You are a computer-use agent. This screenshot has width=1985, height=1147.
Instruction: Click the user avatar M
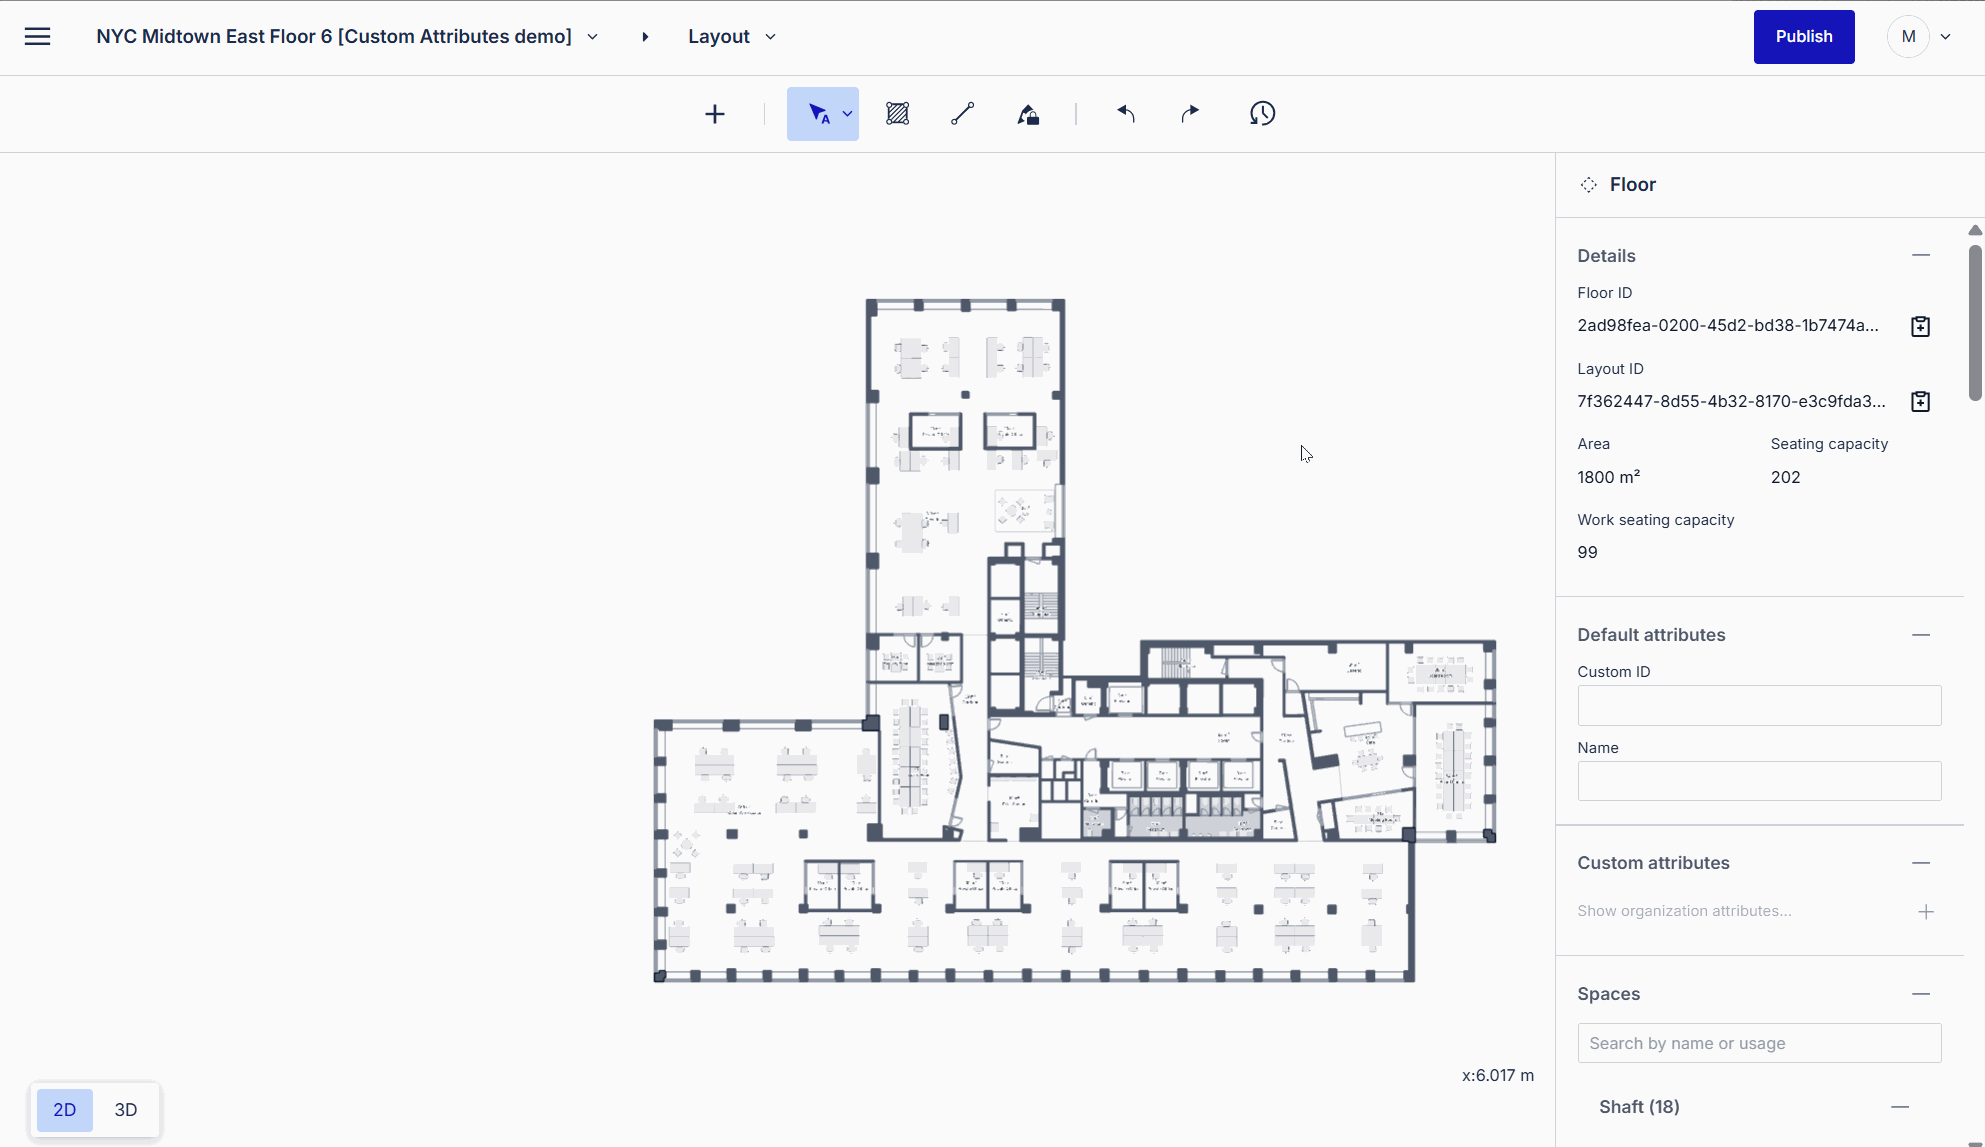tap(1908, 37)
